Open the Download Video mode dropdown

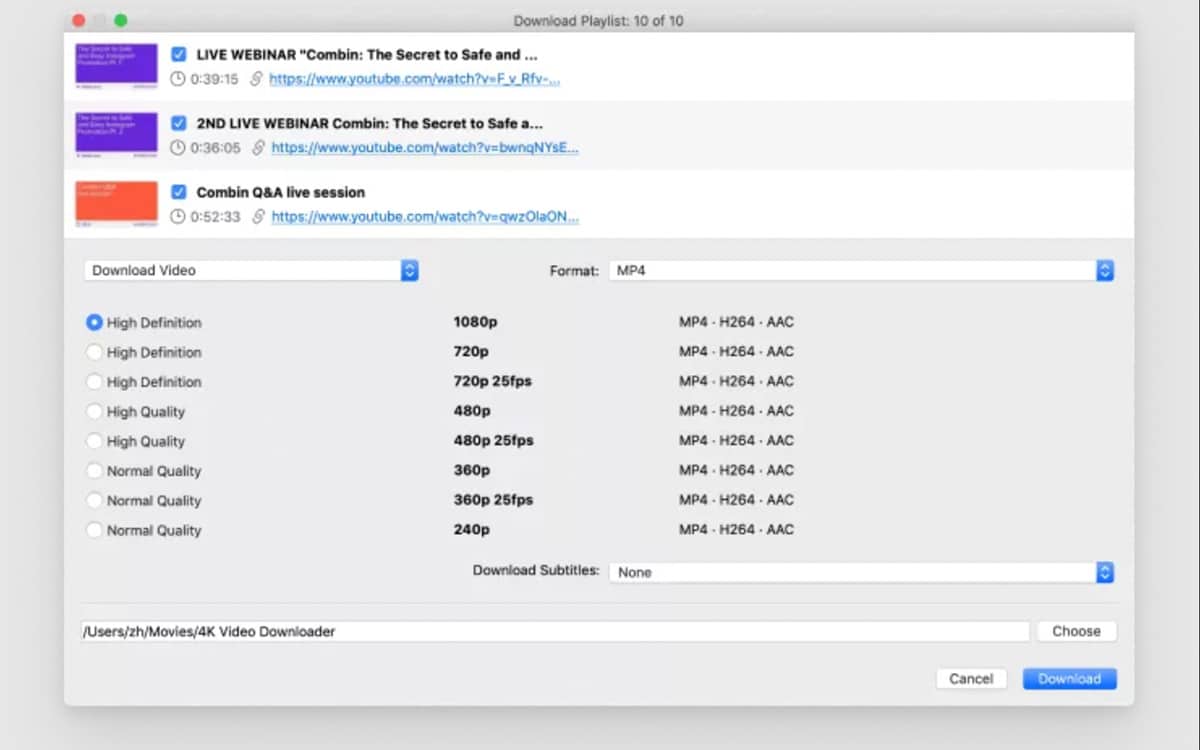[x=410, y=270]
